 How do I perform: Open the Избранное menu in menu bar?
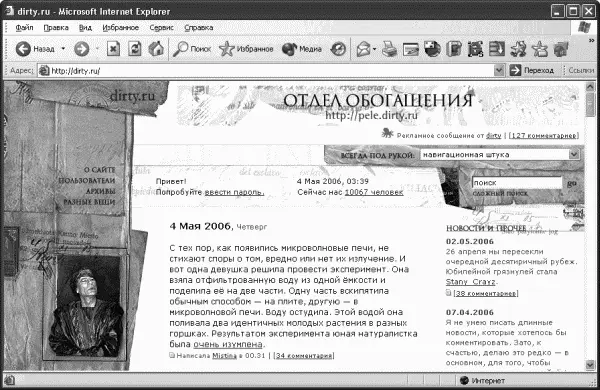point(121,28)
